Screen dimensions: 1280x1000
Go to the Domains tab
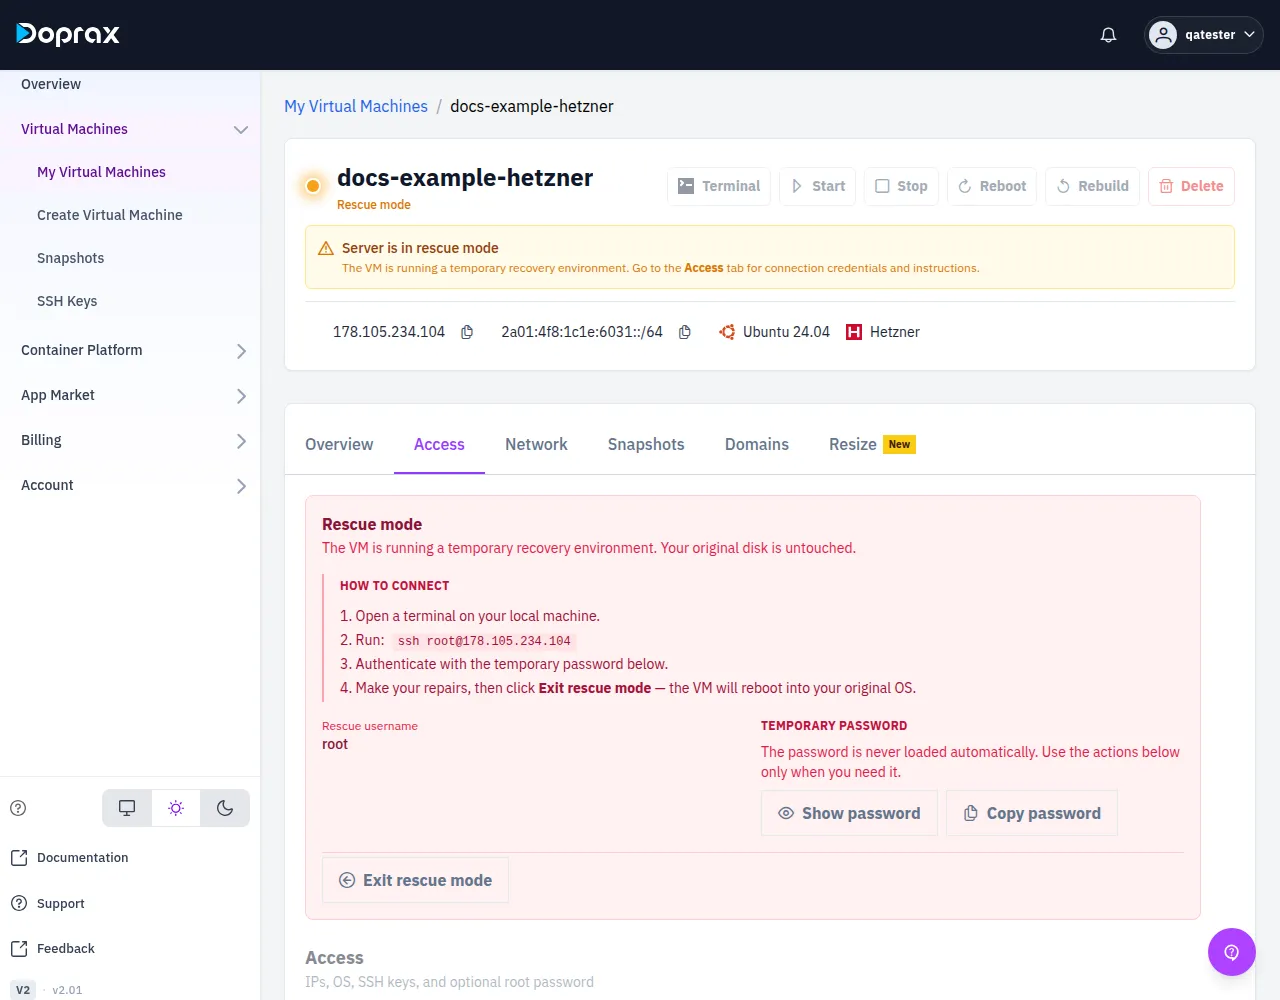pos(757,445)
